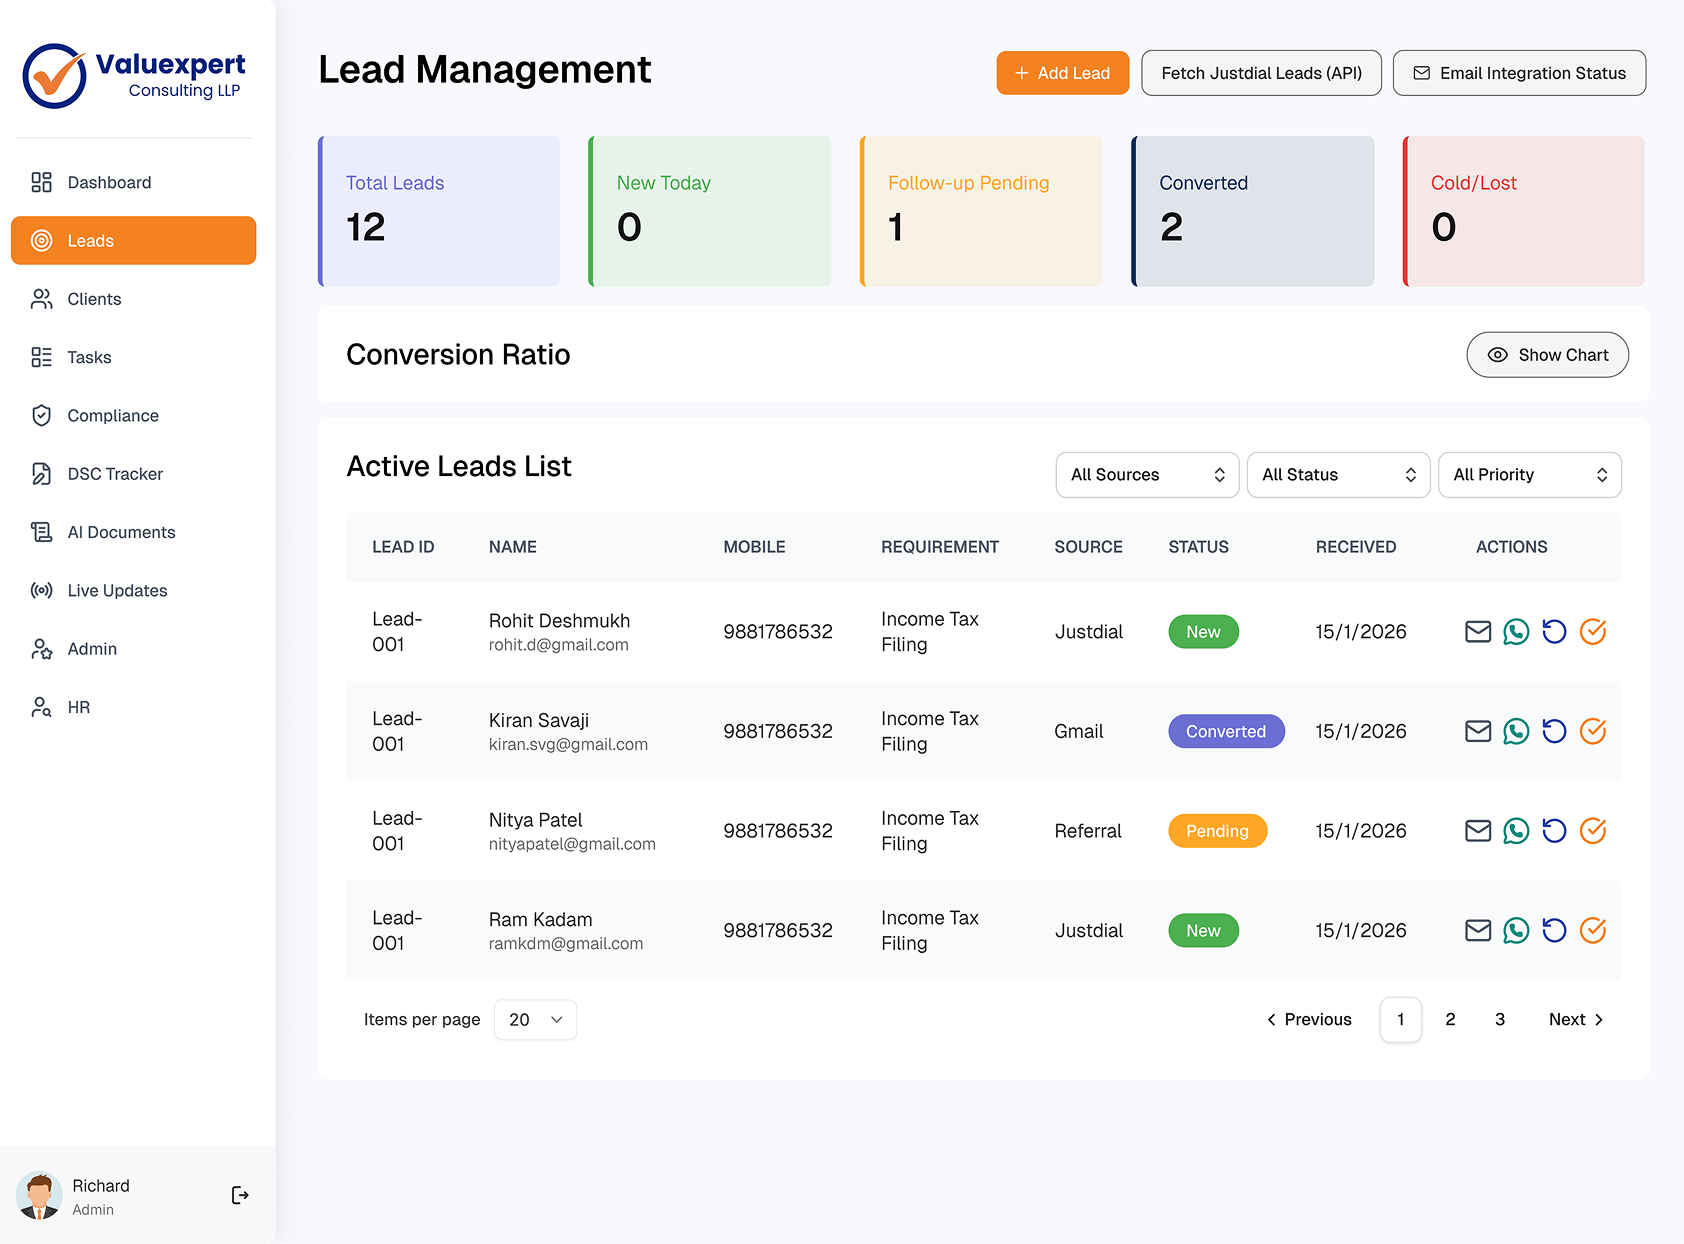Screen dimensions: 1684x1244
Task: Open the All Status filter dropdown
Action: [1338, 475]
